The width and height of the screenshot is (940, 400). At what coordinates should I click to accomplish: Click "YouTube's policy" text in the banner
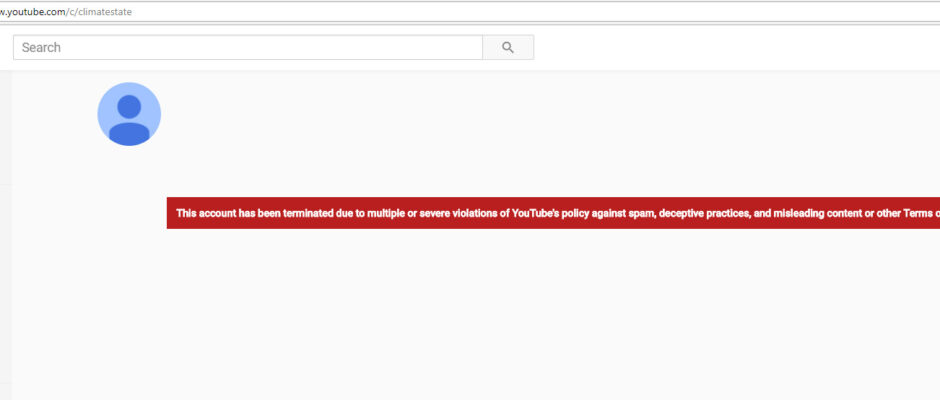(554, 212)
